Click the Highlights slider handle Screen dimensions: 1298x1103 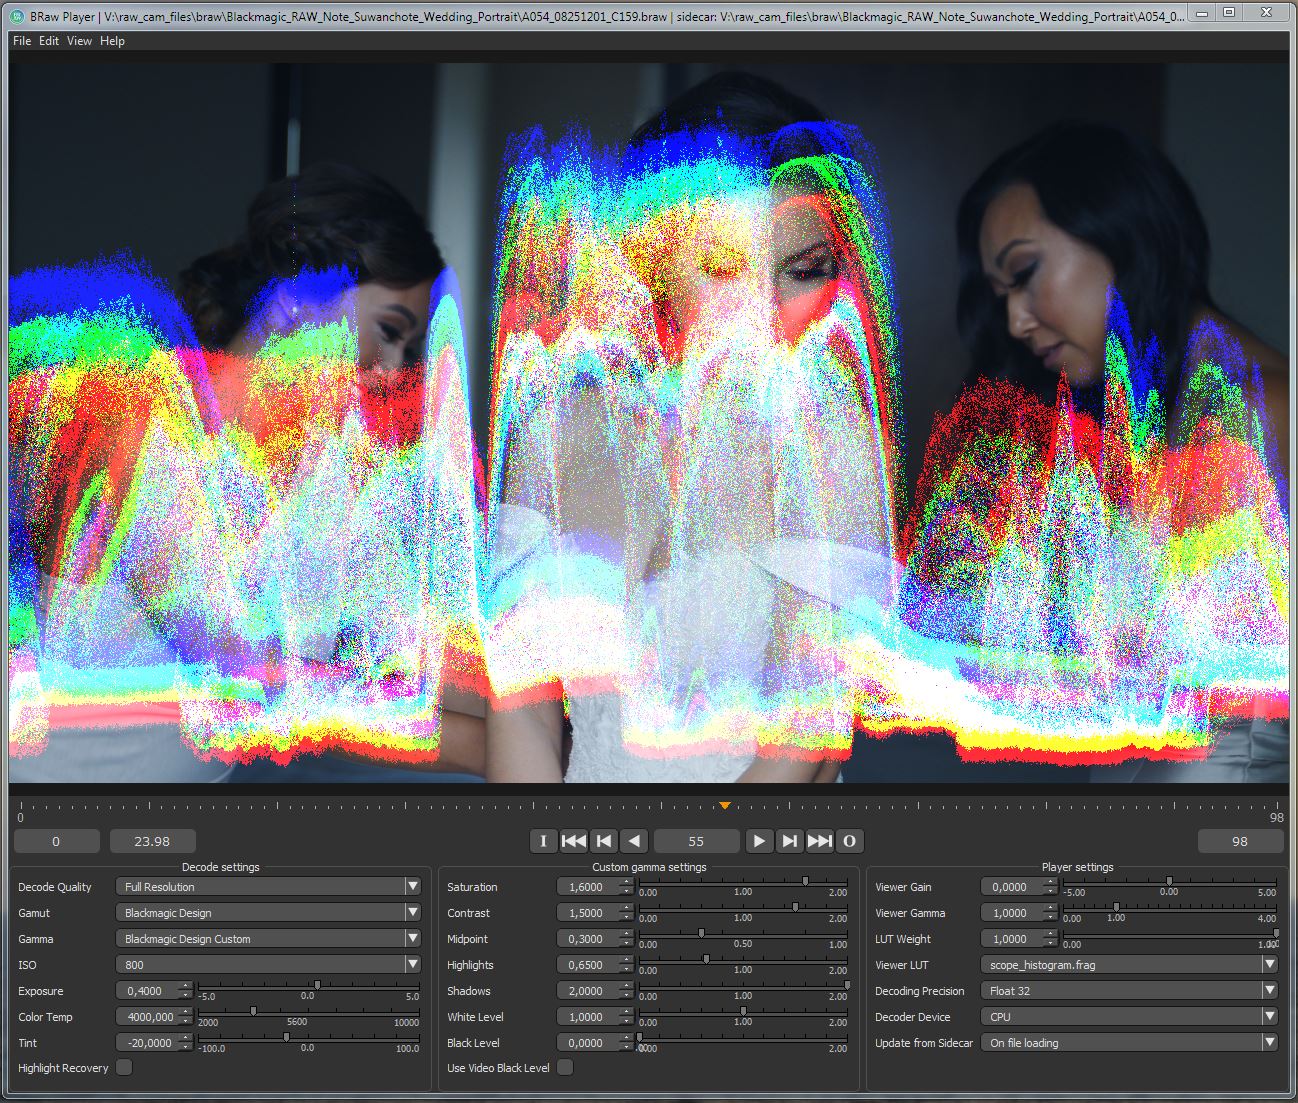(x=706, y=959)
